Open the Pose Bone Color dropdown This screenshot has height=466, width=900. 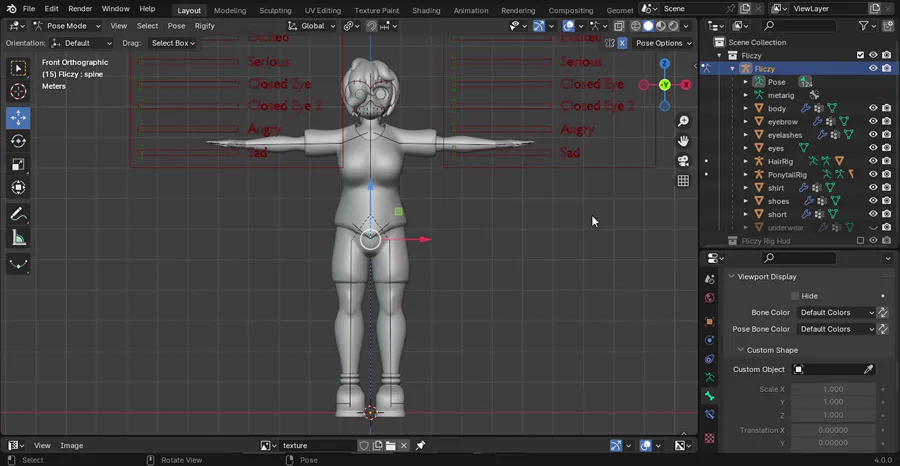[836, 329]
